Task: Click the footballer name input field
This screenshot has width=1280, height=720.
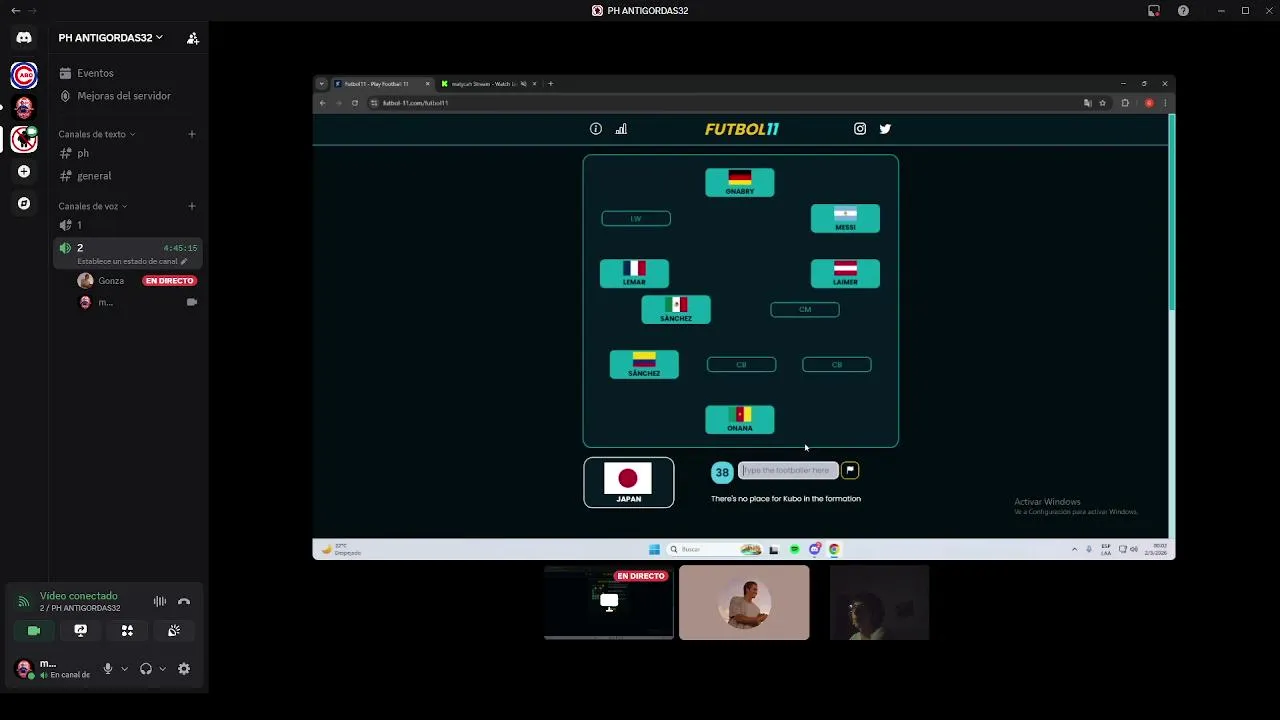Action: pos(788,470)
